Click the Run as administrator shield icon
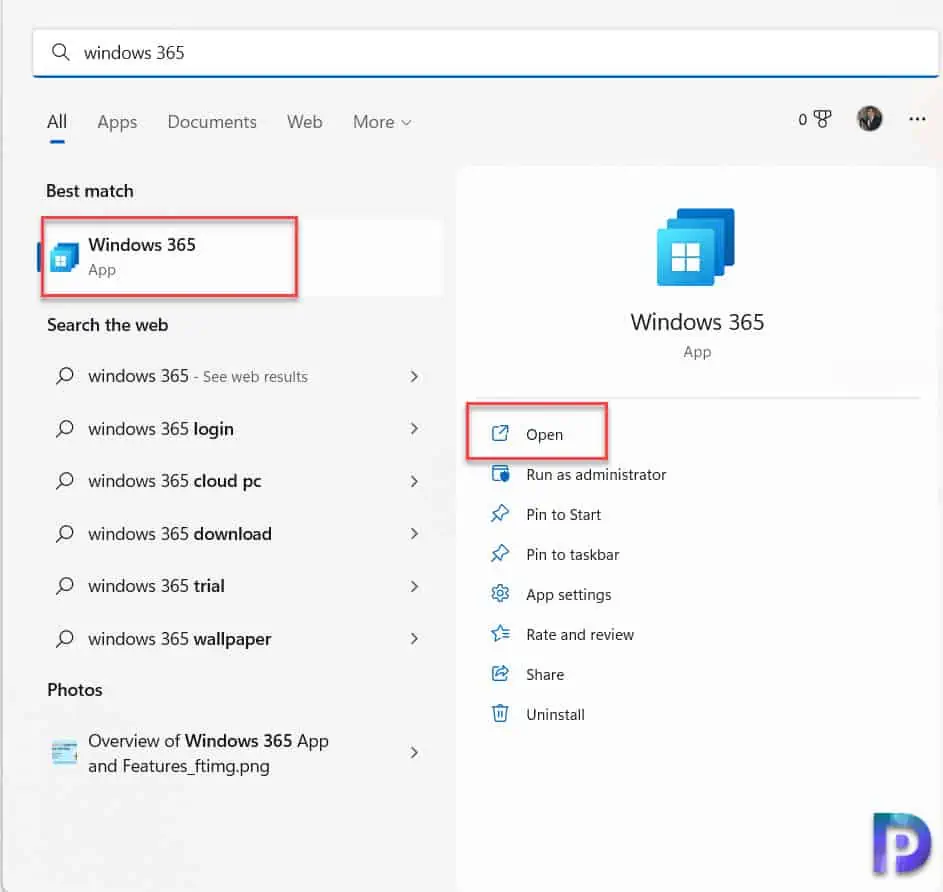Image resolution: width=943 pixels, height=892 pixels. pos(500,474)
